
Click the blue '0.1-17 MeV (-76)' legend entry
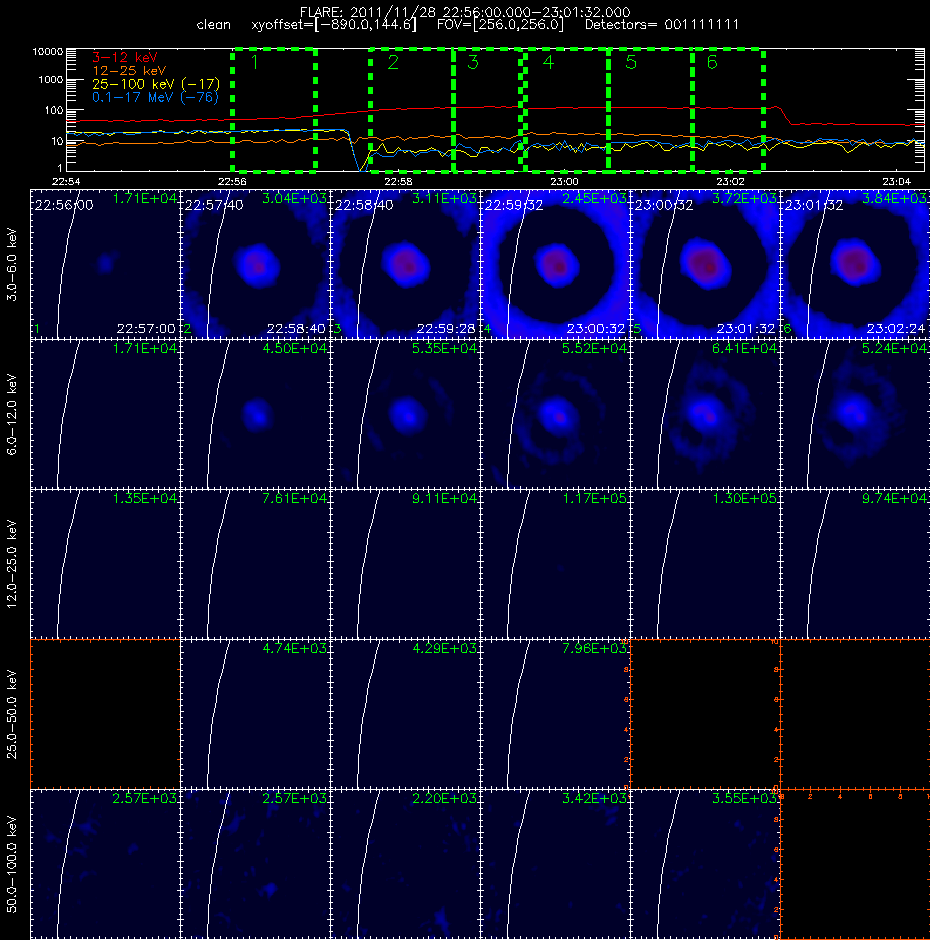155,97
